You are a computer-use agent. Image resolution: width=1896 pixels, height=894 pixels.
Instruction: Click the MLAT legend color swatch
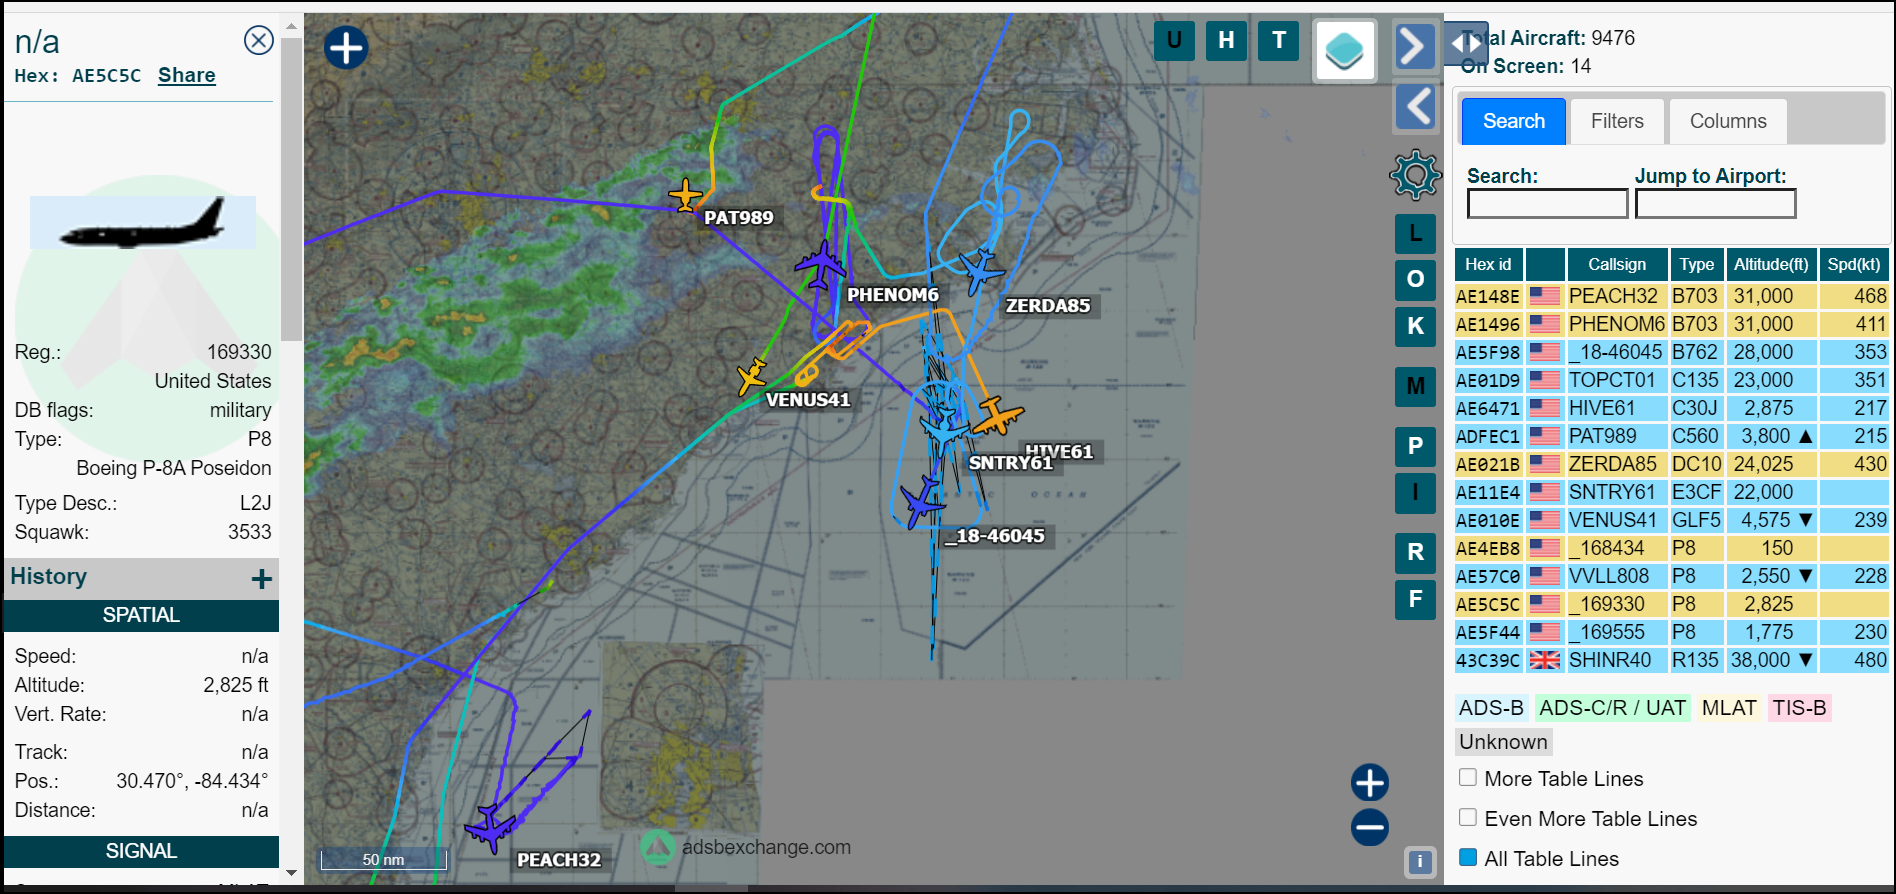[1729, 708]
